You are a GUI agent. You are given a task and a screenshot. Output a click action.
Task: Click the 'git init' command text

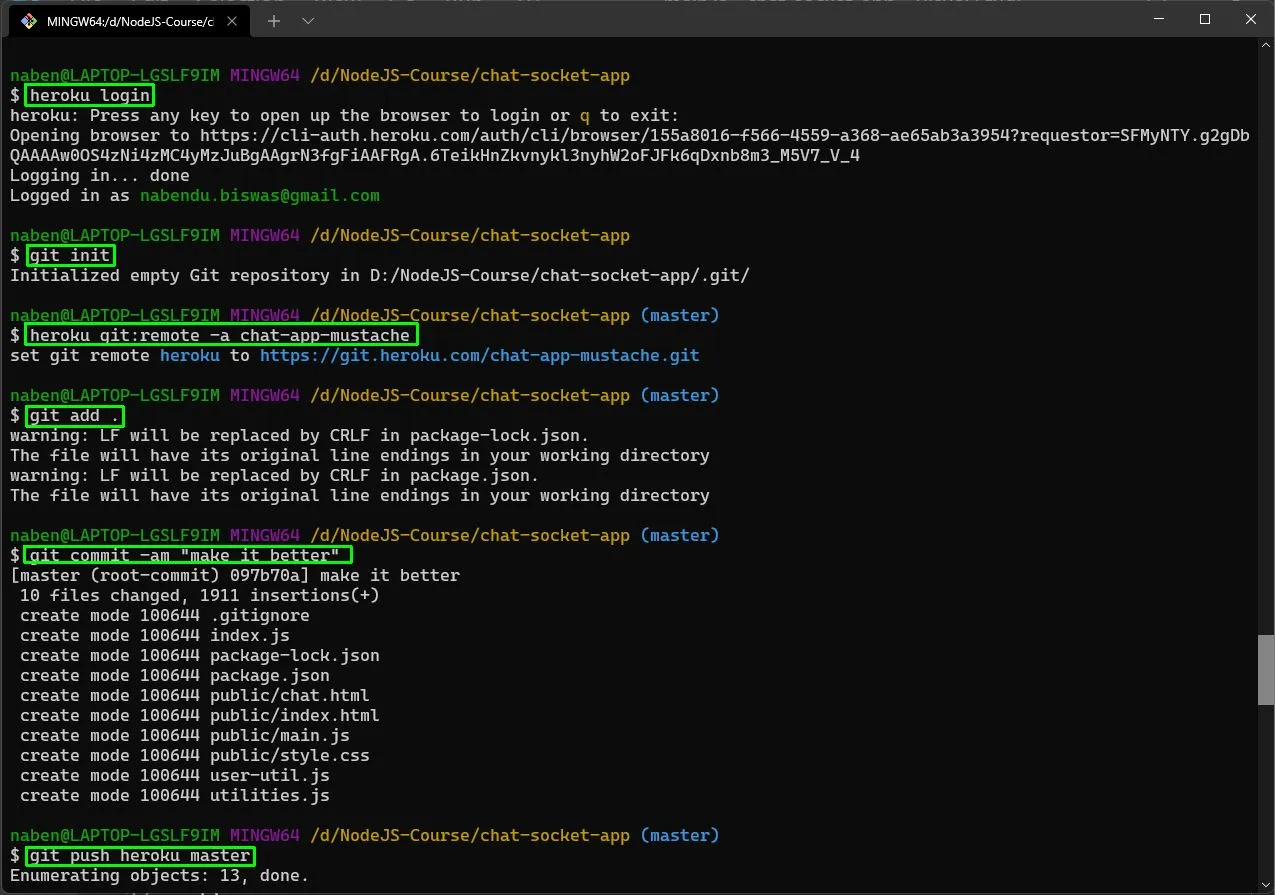coord(70,256)
